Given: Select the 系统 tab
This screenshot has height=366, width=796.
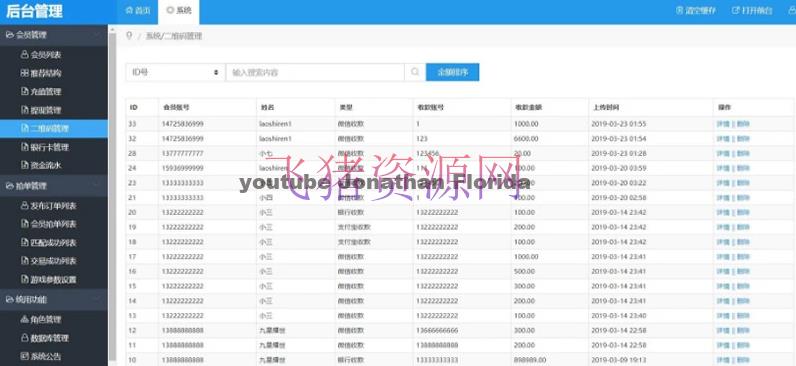Looking at the screenshot, I should (x=179, y=11).
